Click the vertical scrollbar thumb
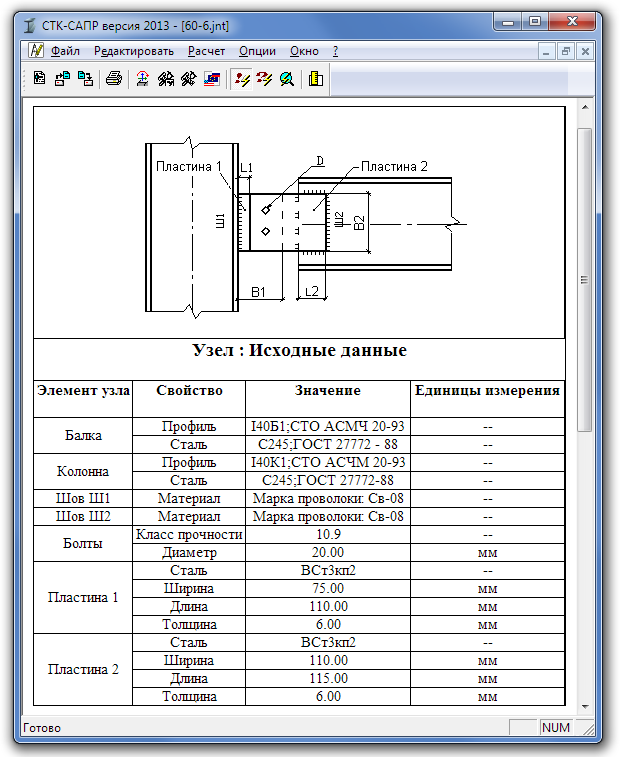Screen dimensions: 621x757 click(585, 280)
